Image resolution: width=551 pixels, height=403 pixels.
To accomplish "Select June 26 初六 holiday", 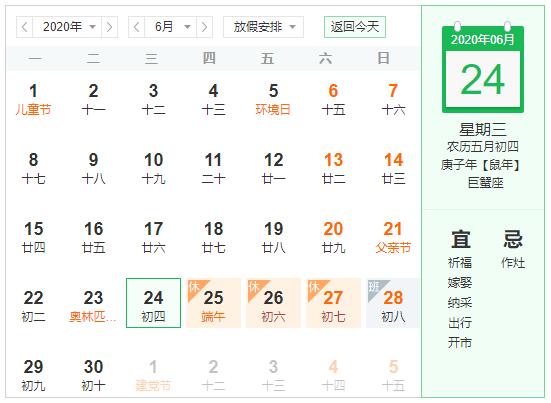I will pyautogui.click(x=273, y=303).
